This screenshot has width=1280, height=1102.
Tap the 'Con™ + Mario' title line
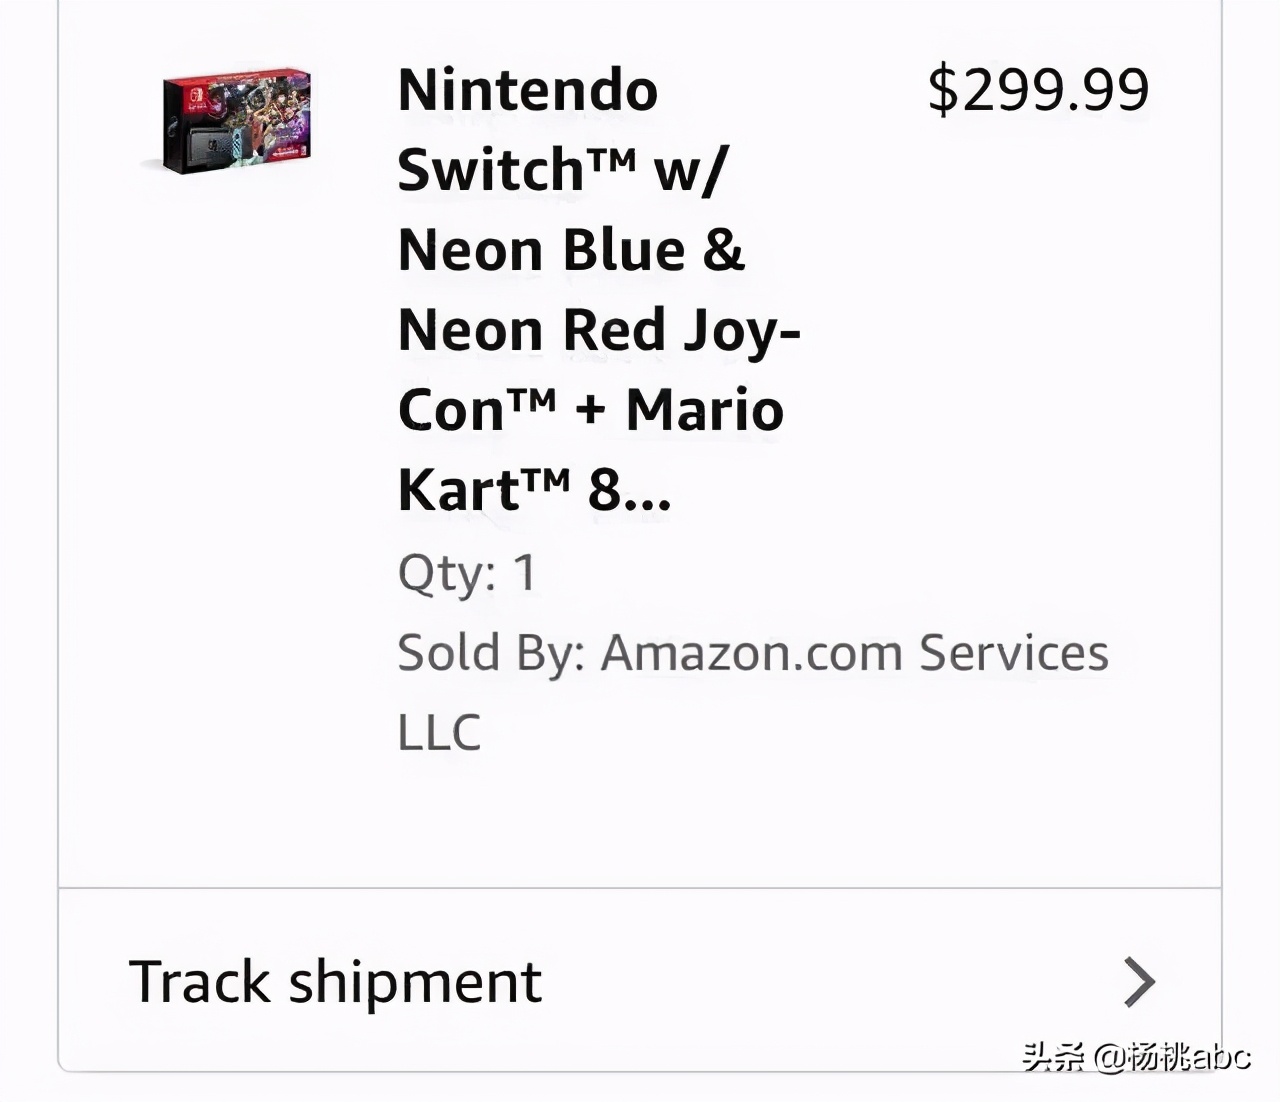[x=590, y=410]
